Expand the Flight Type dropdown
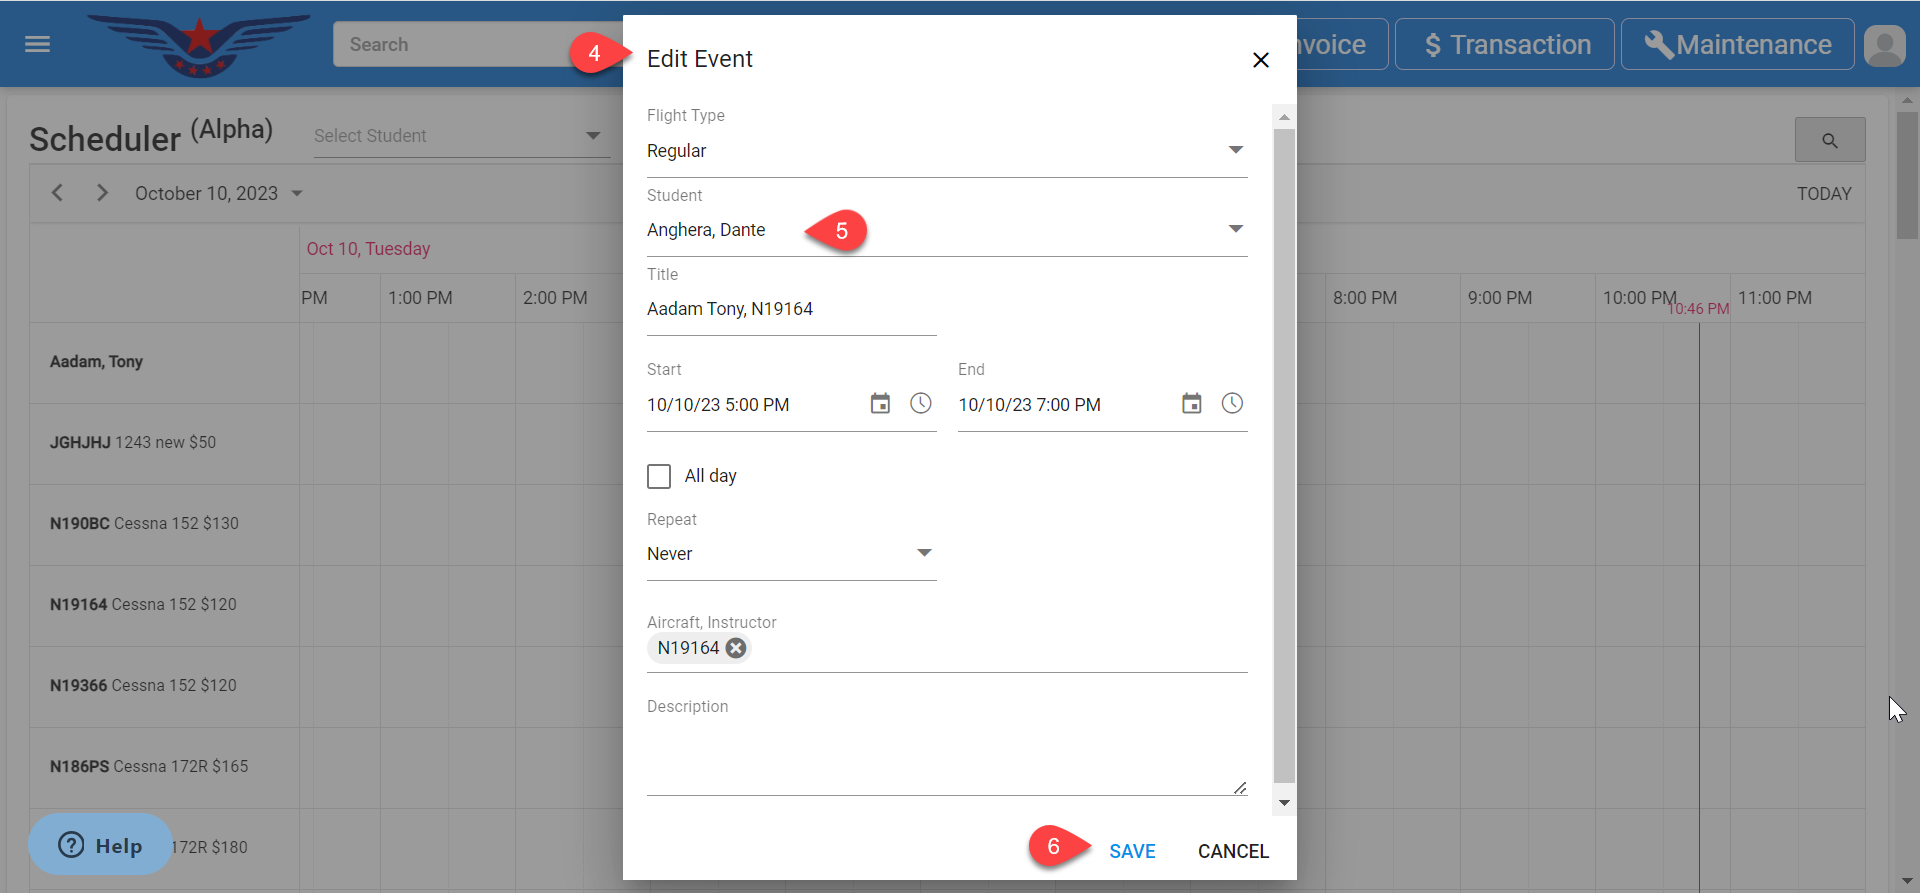Viewport: 1920px width, 893px height. tap(1235, 150)
